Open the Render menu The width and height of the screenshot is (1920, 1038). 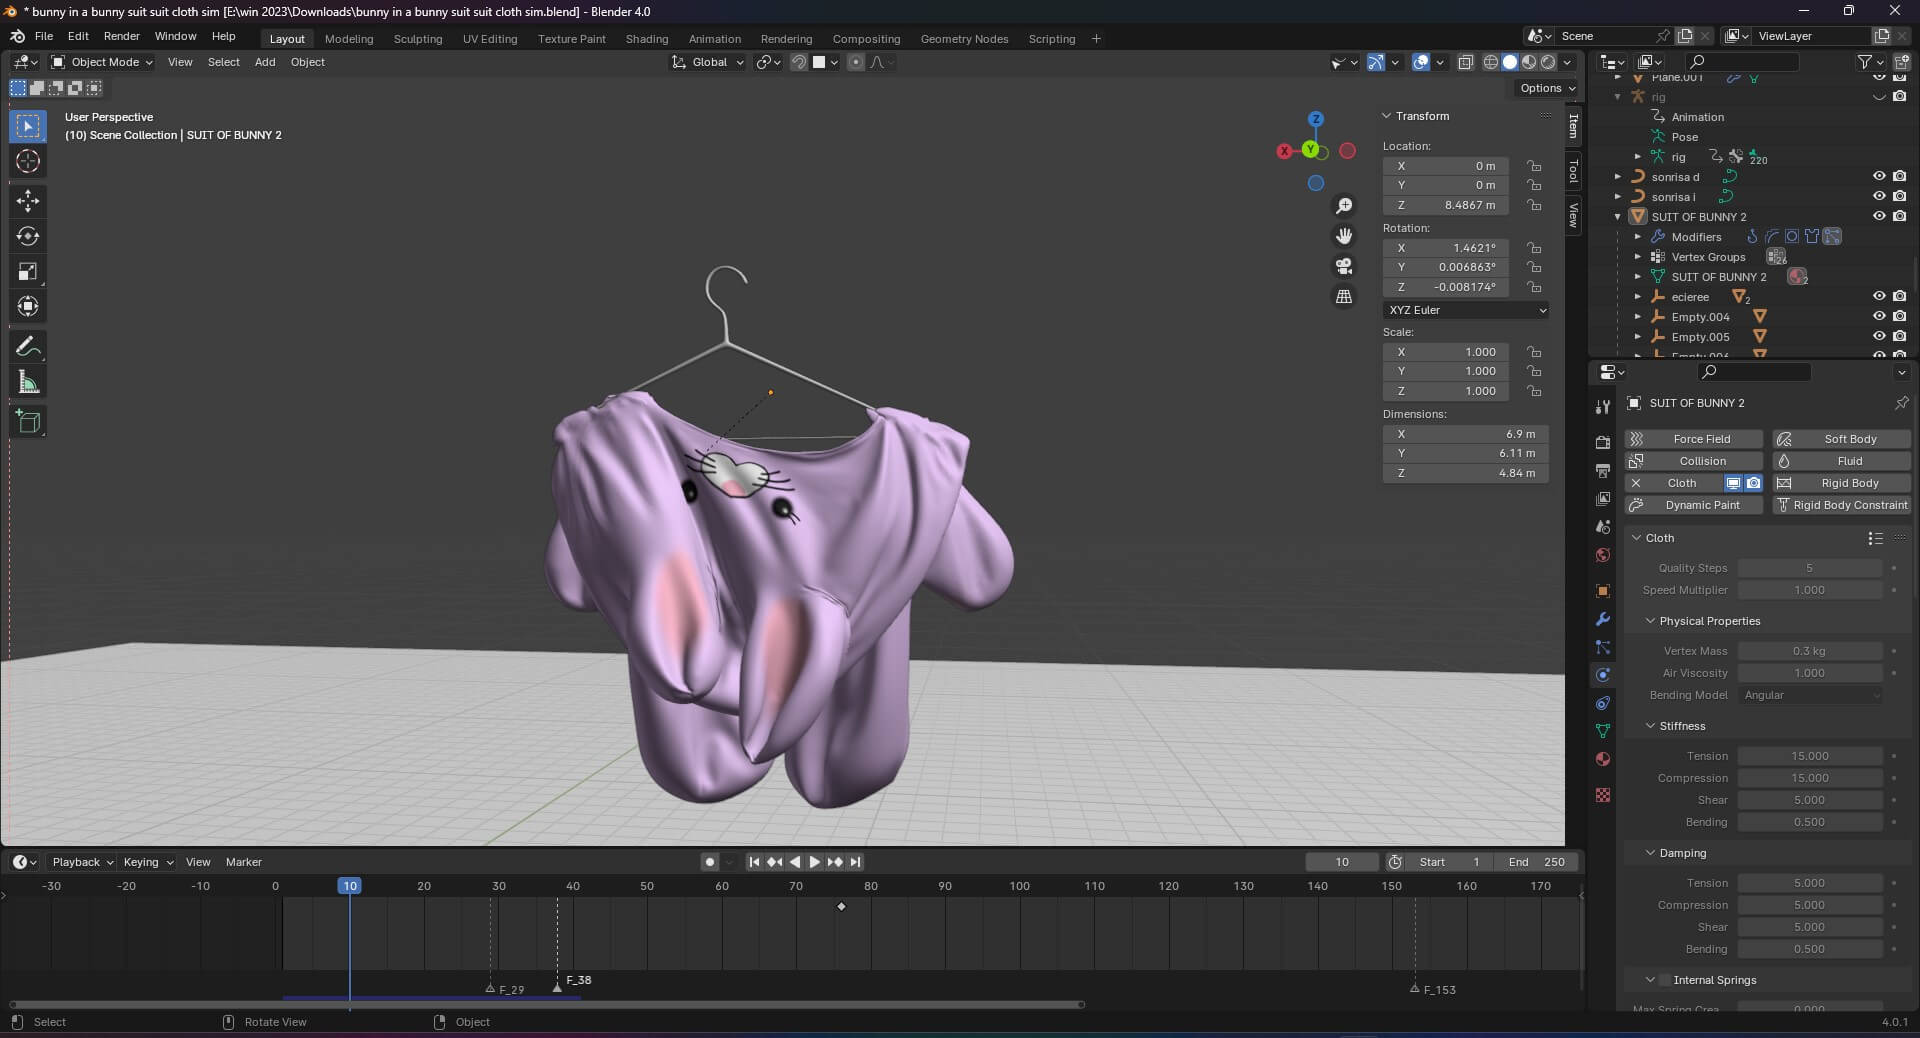(x=121, y=36)
